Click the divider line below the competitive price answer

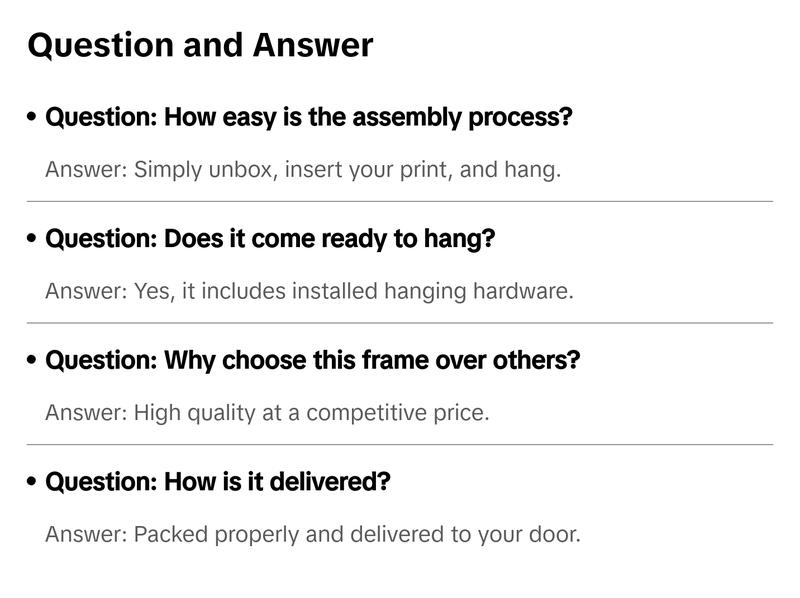400,444
